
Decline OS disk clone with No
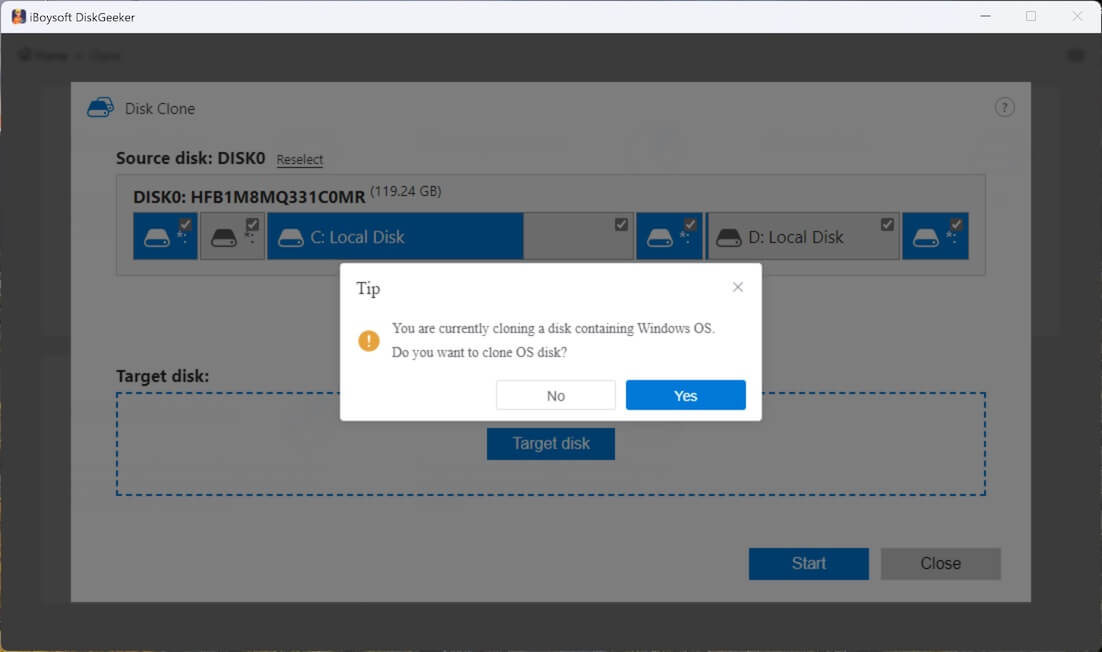click(555, 396)
